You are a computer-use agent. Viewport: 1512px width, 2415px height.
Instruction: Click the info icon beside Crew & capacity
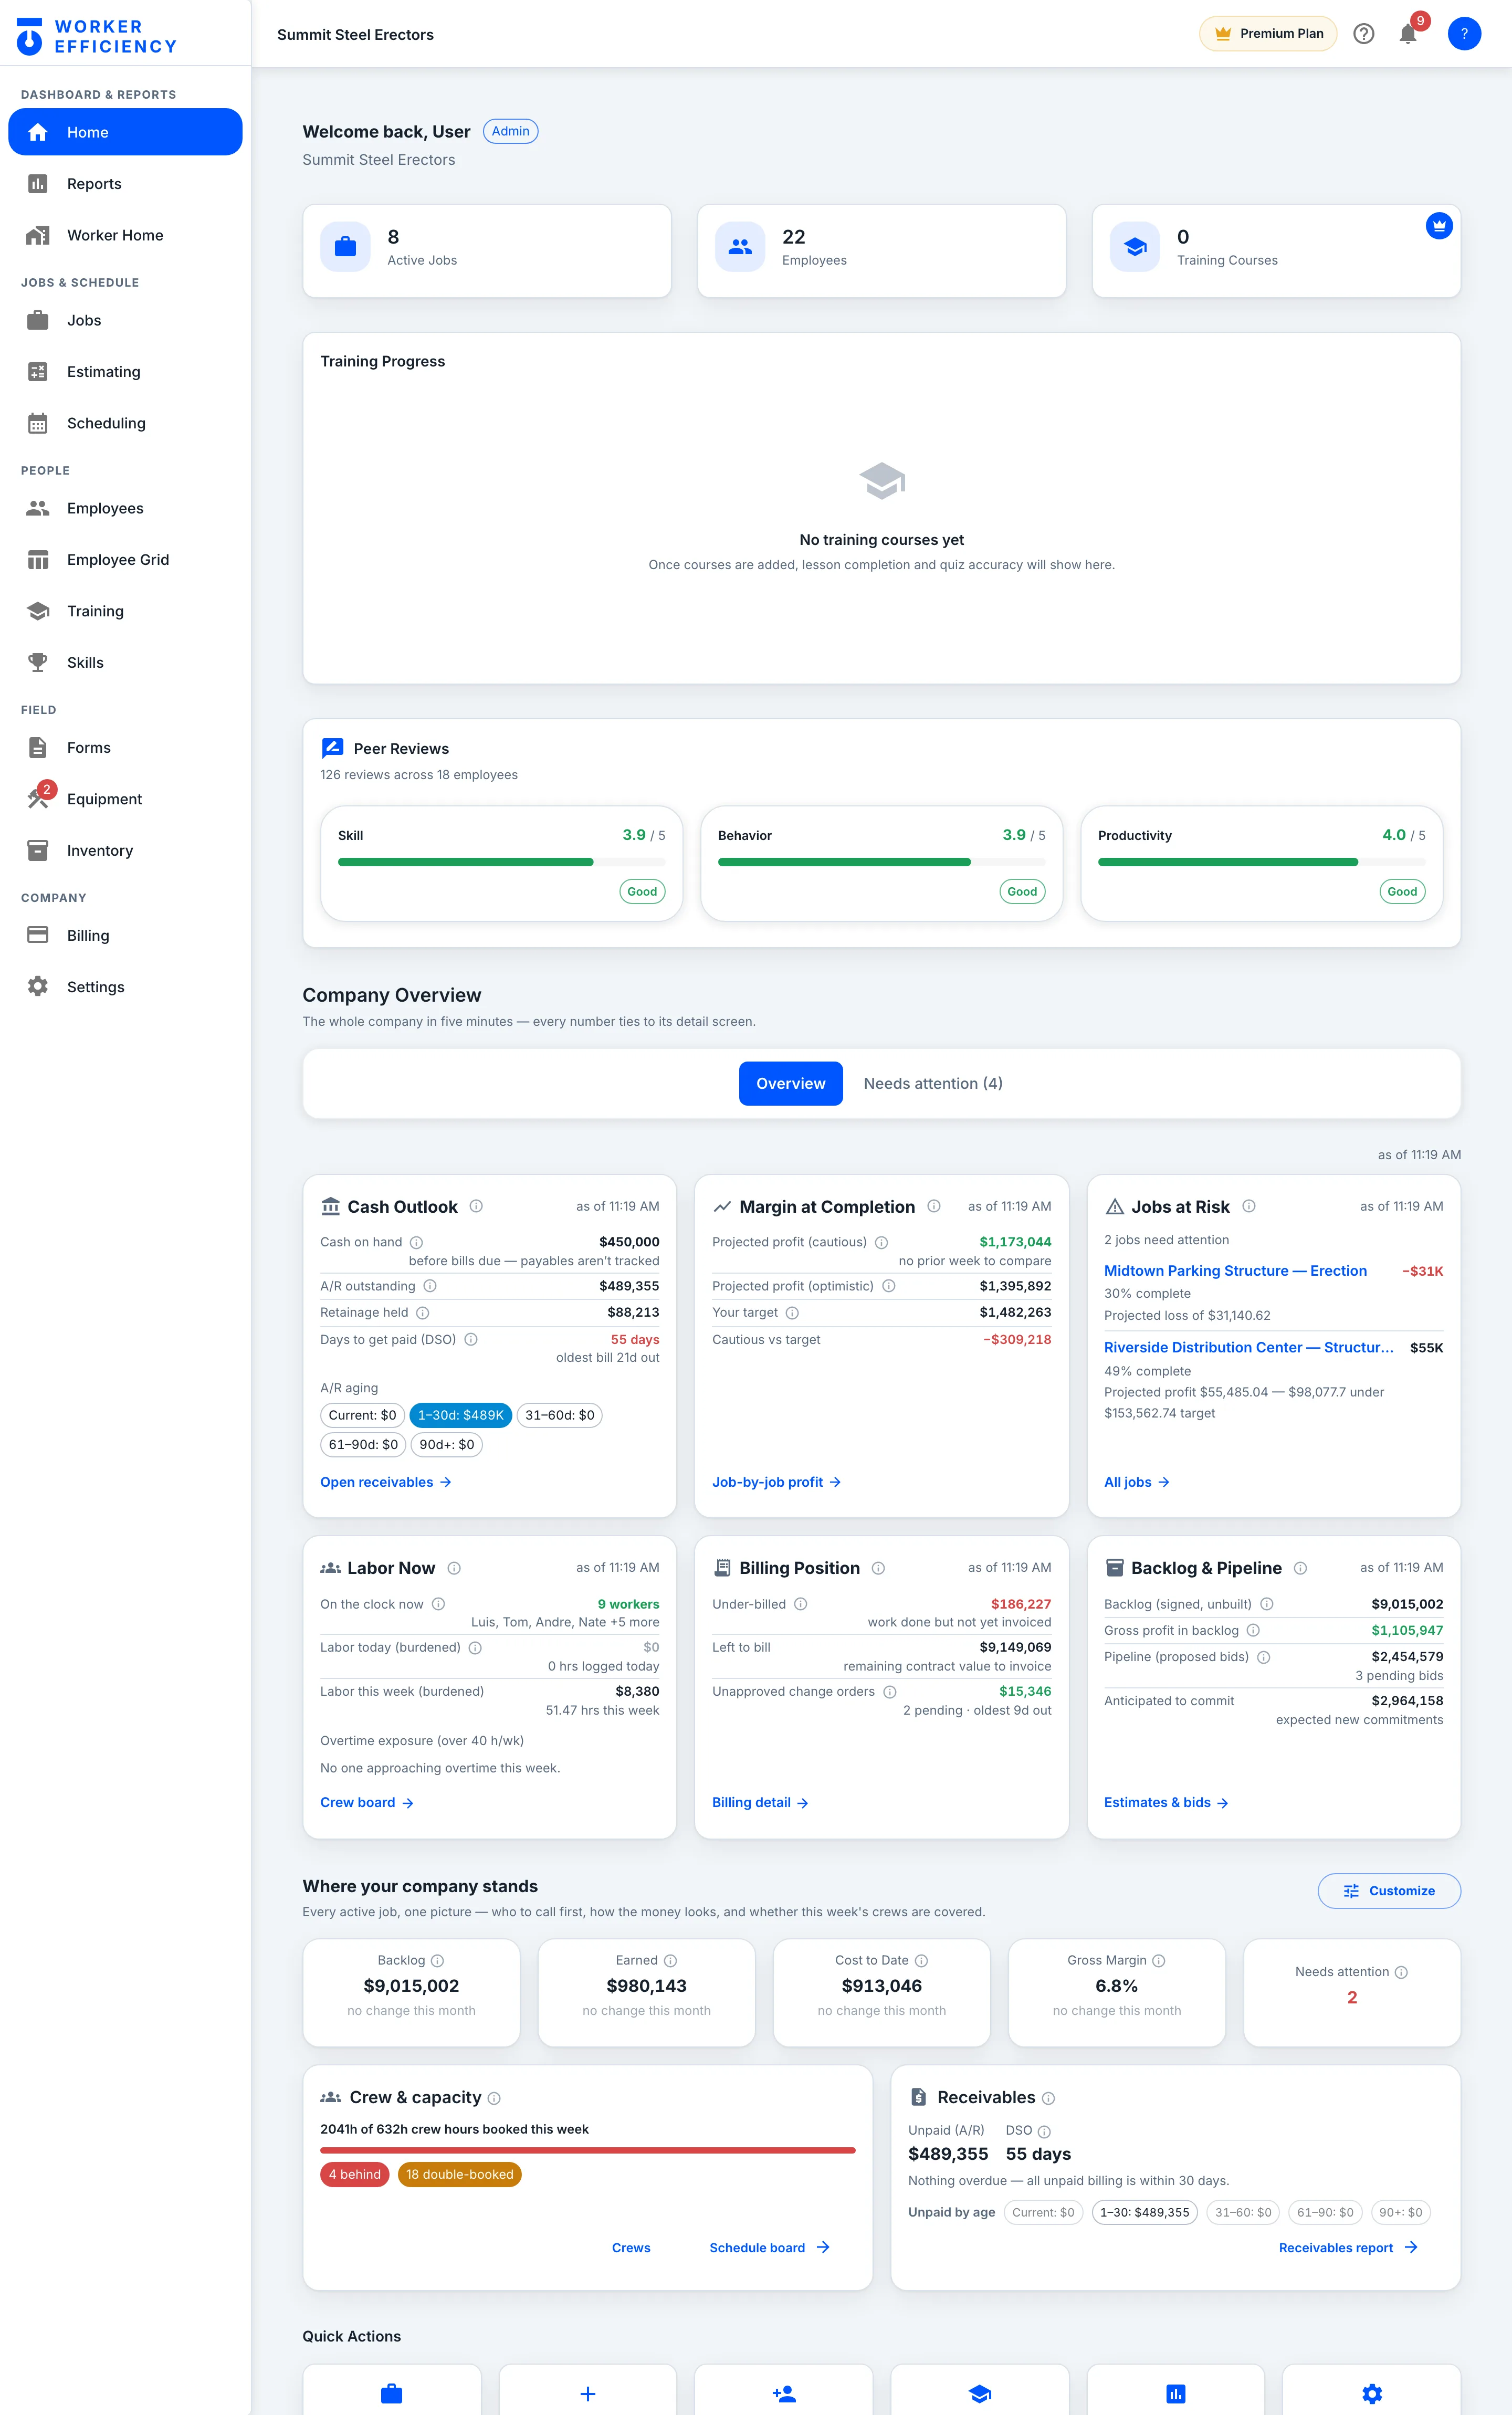click(x=494, y=2098)
